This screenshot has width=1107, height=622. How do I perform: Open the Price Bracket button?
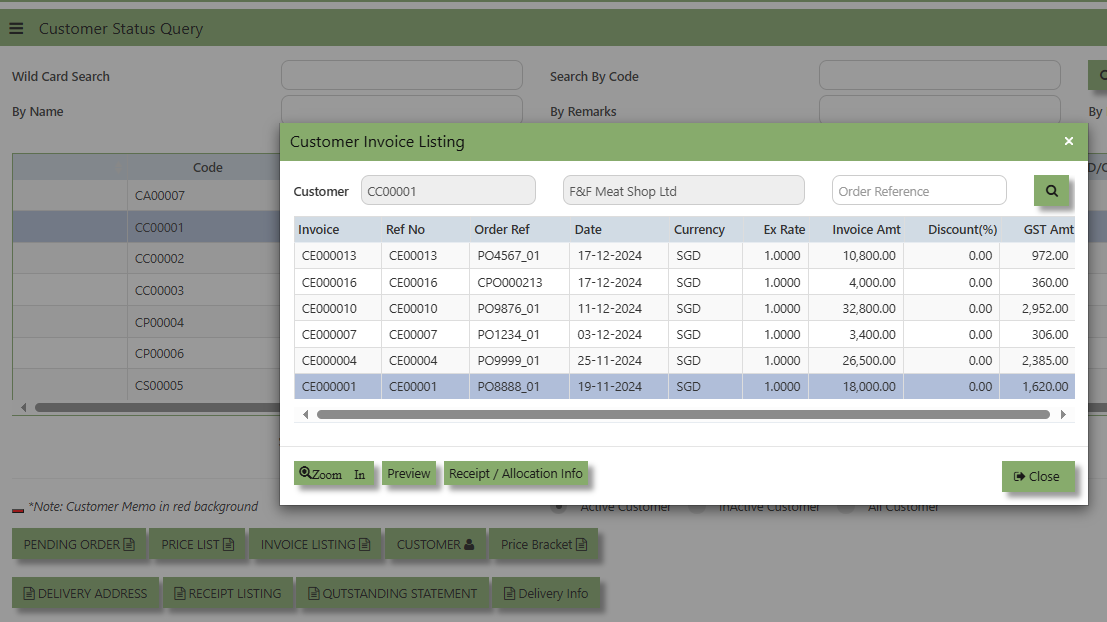click(544, 544)
